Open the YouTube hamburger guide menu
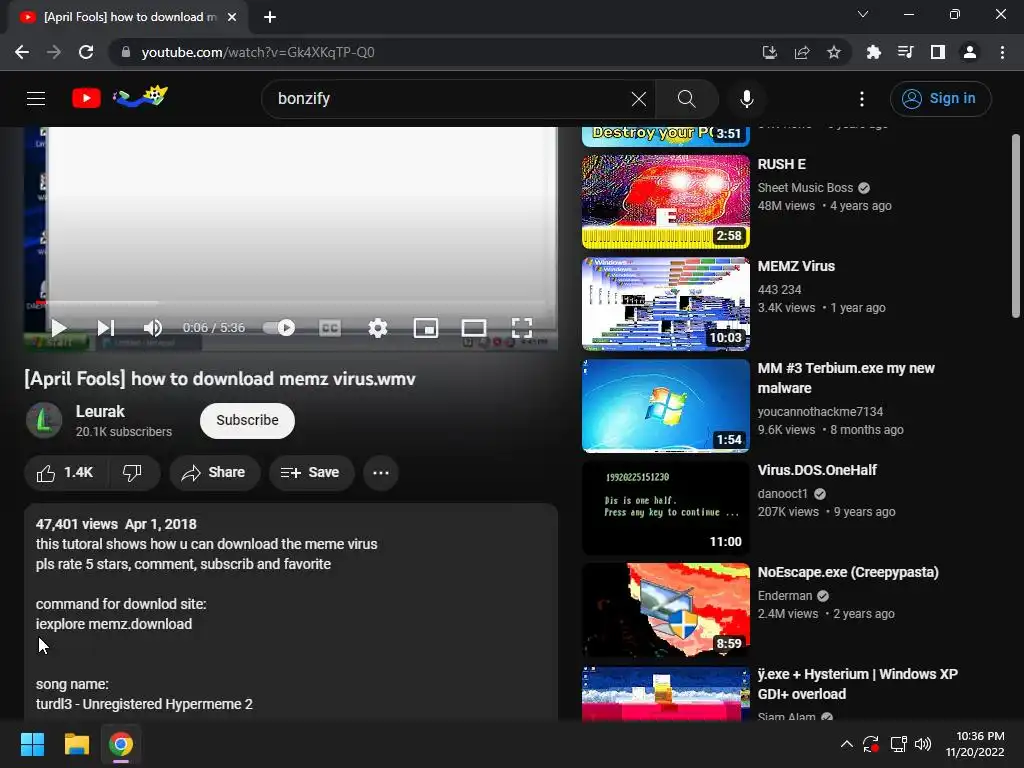This screenshot has width=1024, height=768. (36, 99)
